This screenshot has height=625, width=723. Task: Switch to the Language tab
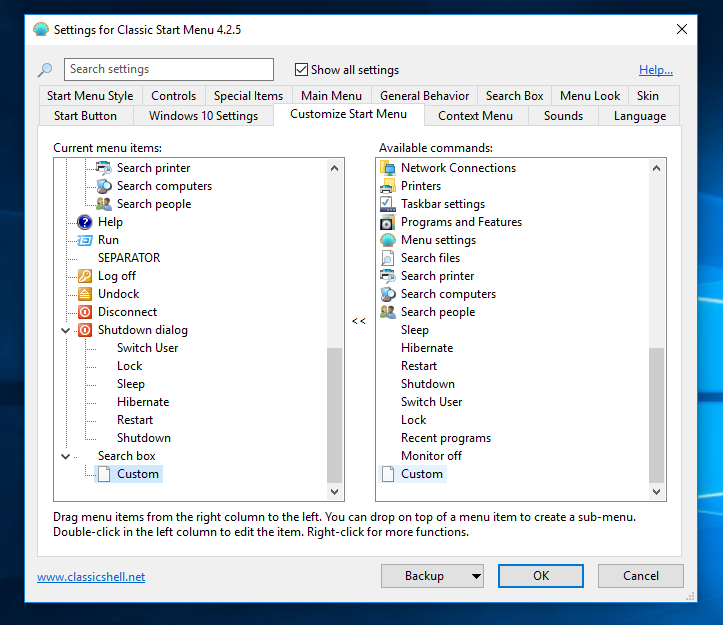coord(640,116)
